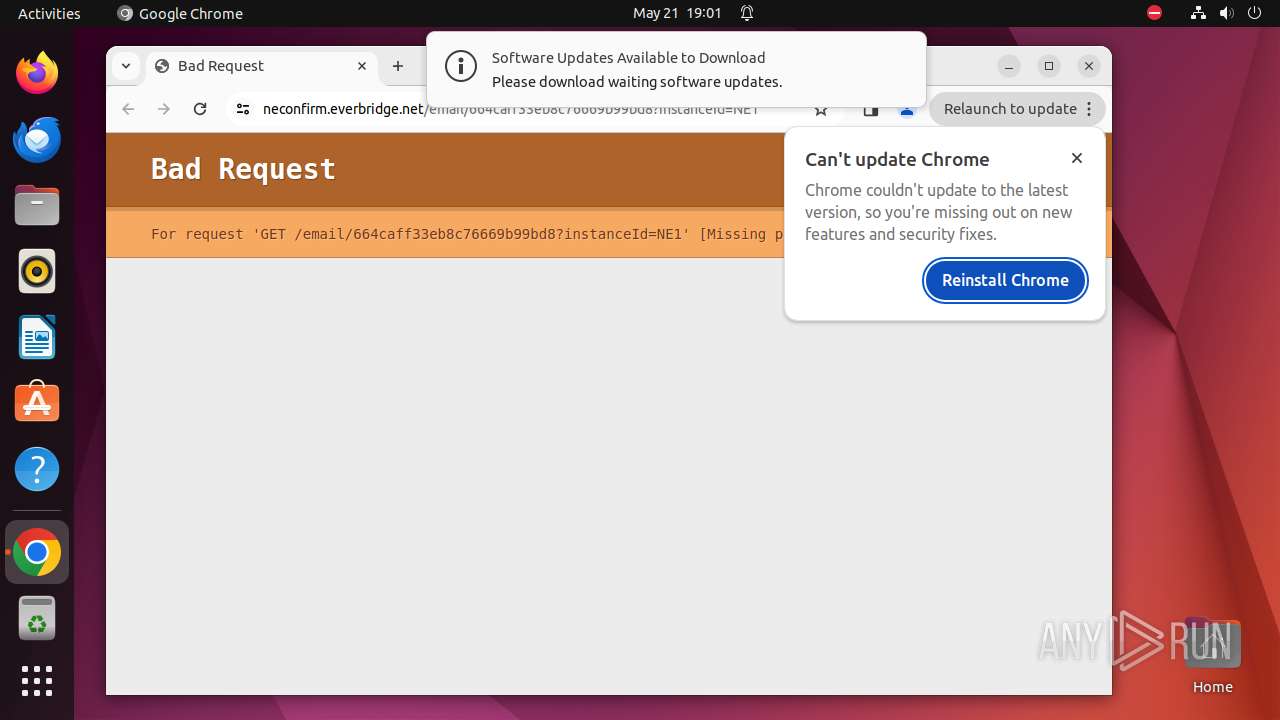Open Firefox from the dock
The width and height of the screenshot is (1280, 720).
(x=37, y=73)
